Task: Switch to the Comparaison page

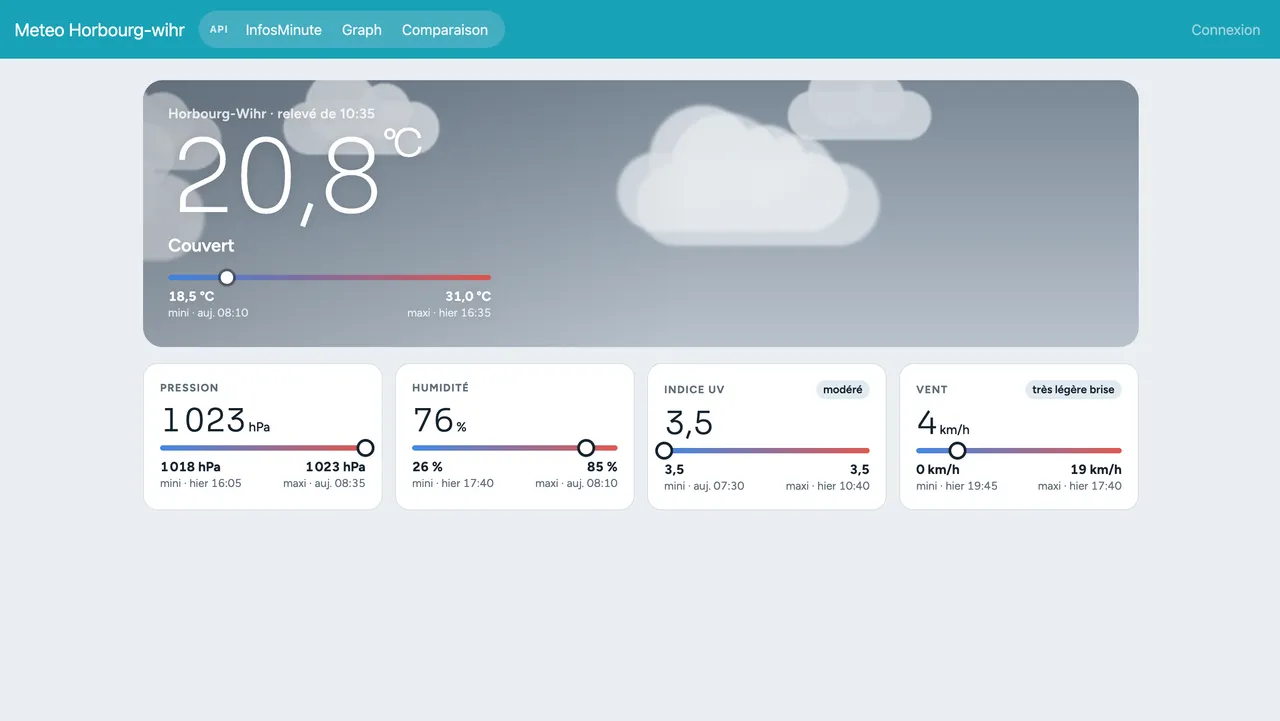Action: click(x=445, y=30)
